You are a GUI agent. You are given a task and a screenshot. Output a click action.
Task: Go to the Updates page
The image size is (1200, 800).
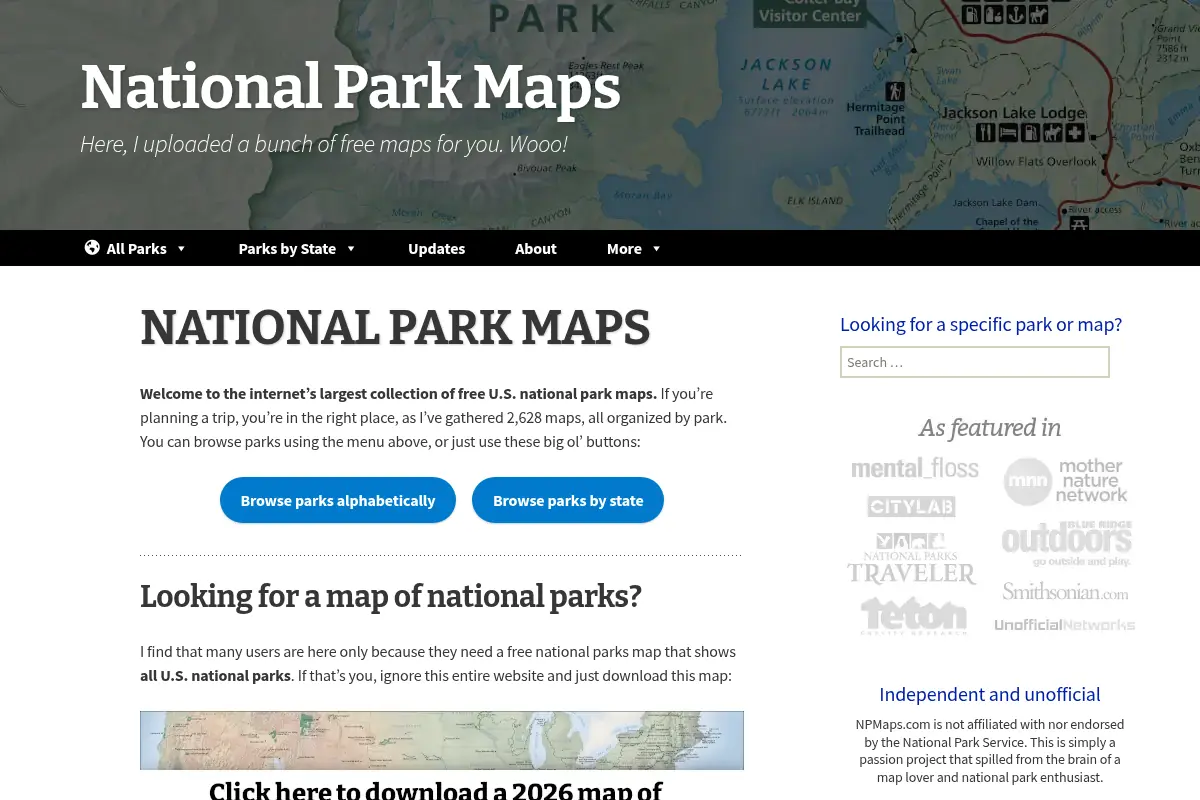coord(436,248)
